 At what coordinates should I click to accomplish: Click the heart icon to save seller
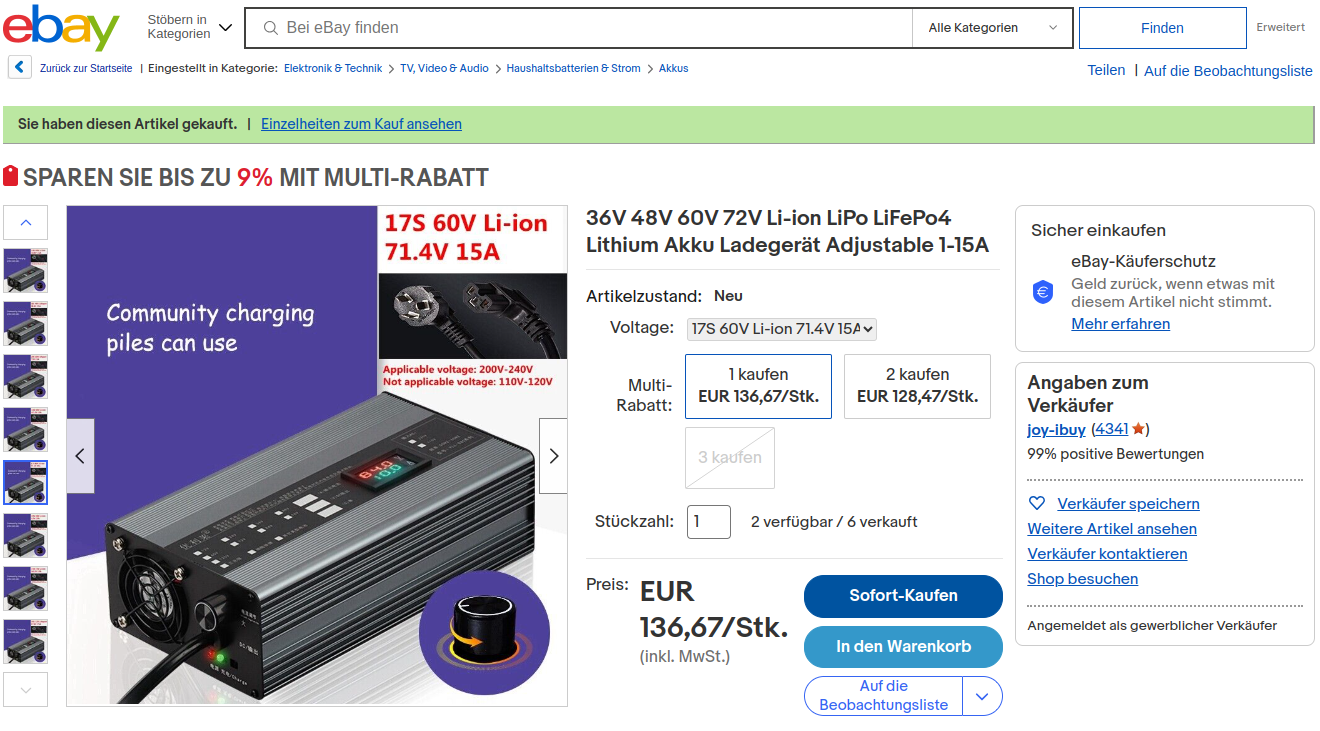pos(1037,504)
